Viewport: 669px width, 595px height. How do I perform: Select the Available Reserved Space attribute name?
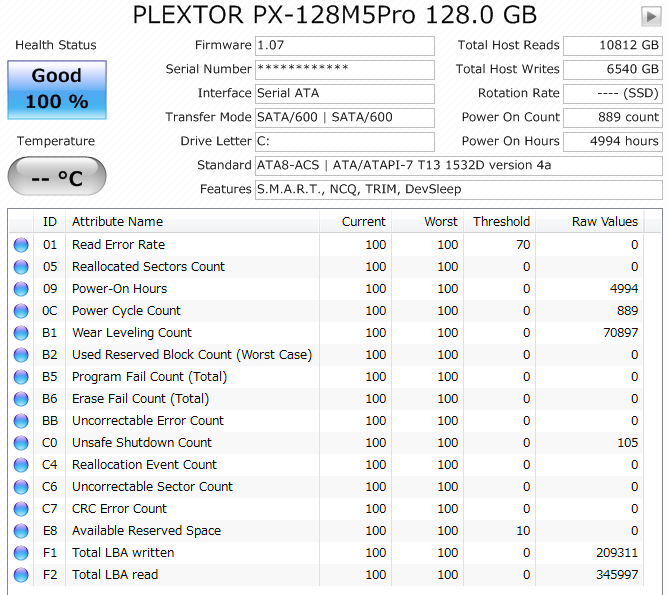point(146,531)
